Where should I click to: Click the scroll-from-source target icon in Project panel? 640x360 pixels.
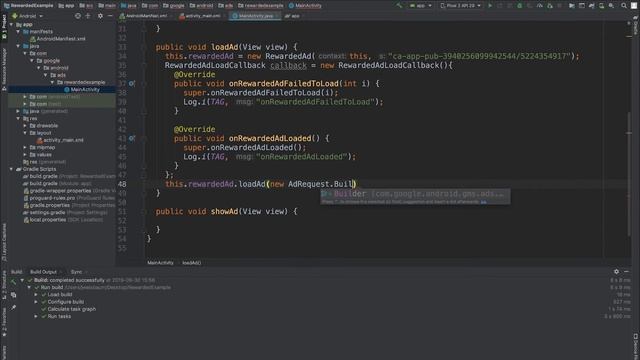[x=78, y=16]
